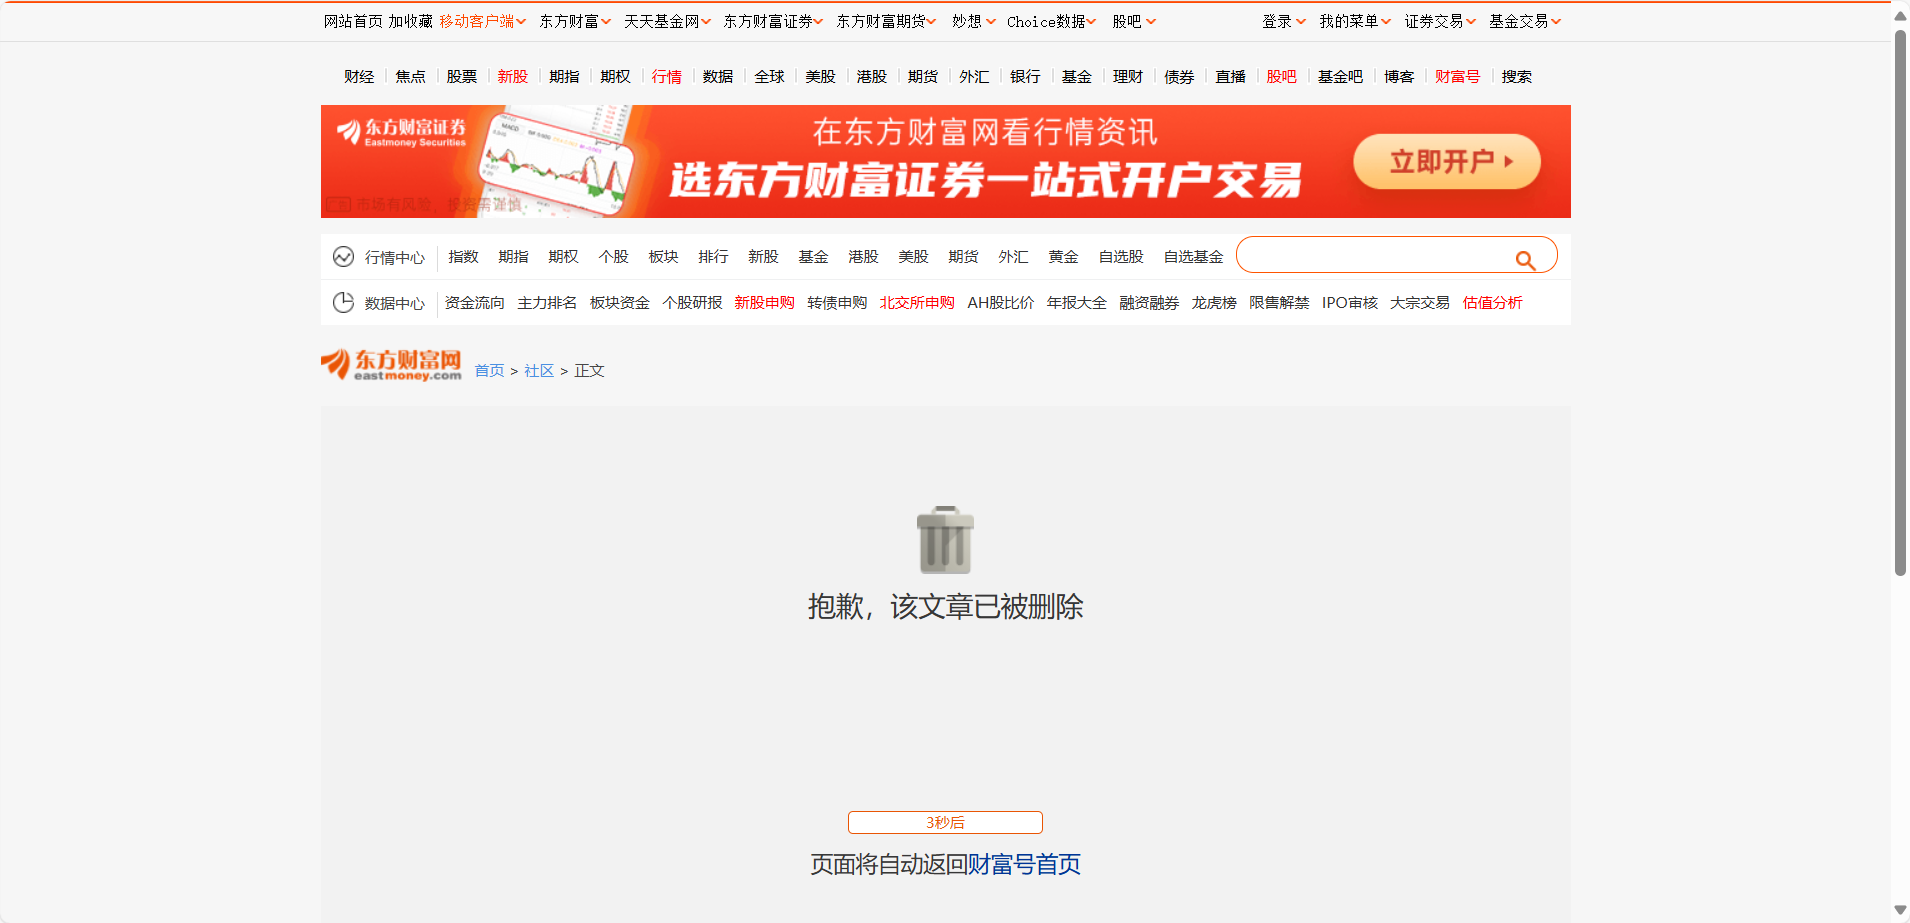The width and height of the screenshot is (1910, 923).
Task: Click 社区 in the breadcrumb
Action: pyautogui.click(x=539, y=371)
